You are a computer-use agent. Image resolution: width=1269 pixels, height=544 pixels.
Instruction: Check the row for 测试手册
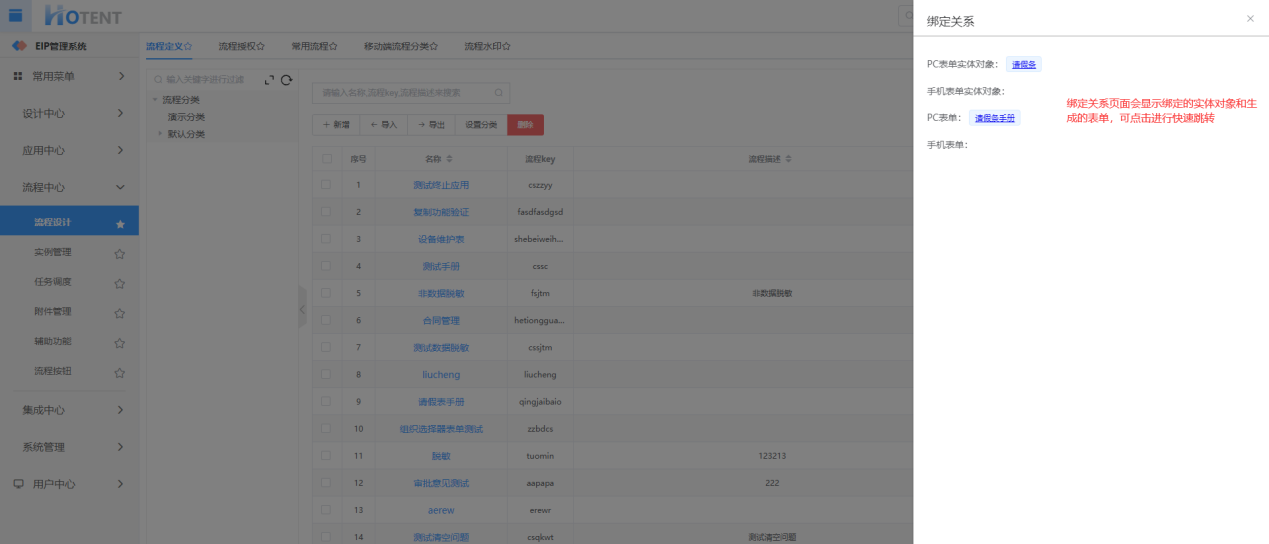[326, 266]
